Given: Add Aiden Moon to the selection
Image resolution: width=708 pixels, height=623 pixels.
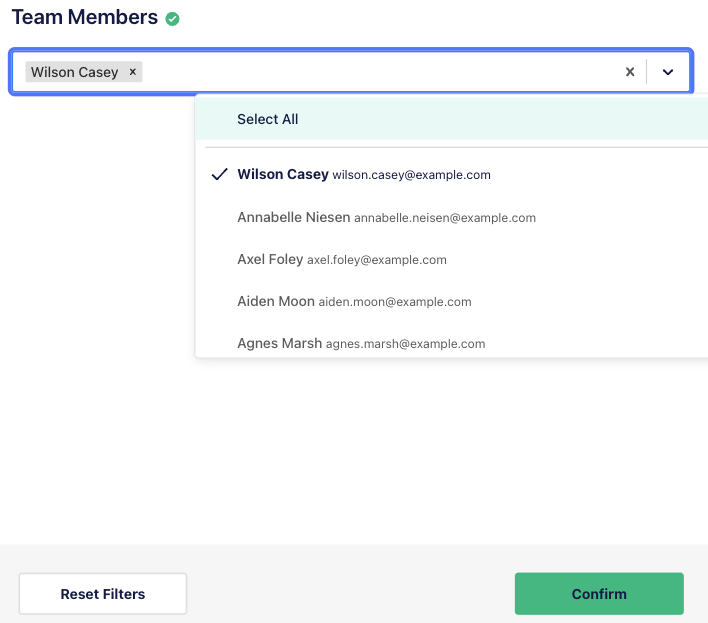Looking at the screenshot, I should click(276, 301).
